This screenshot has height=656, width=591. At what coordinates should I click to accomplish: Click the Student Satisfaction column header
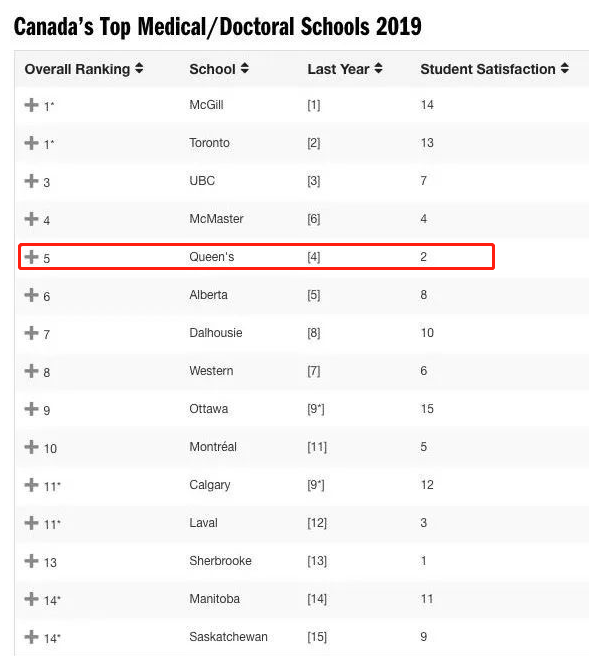[488, 69]
